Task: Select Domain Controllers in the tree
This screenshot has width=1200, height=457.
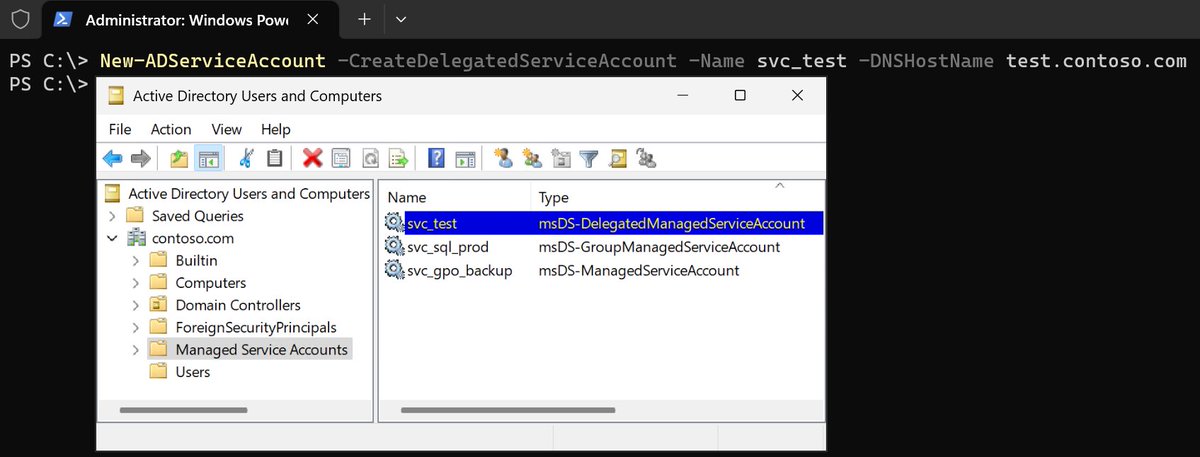Action: tap(238, 305)
